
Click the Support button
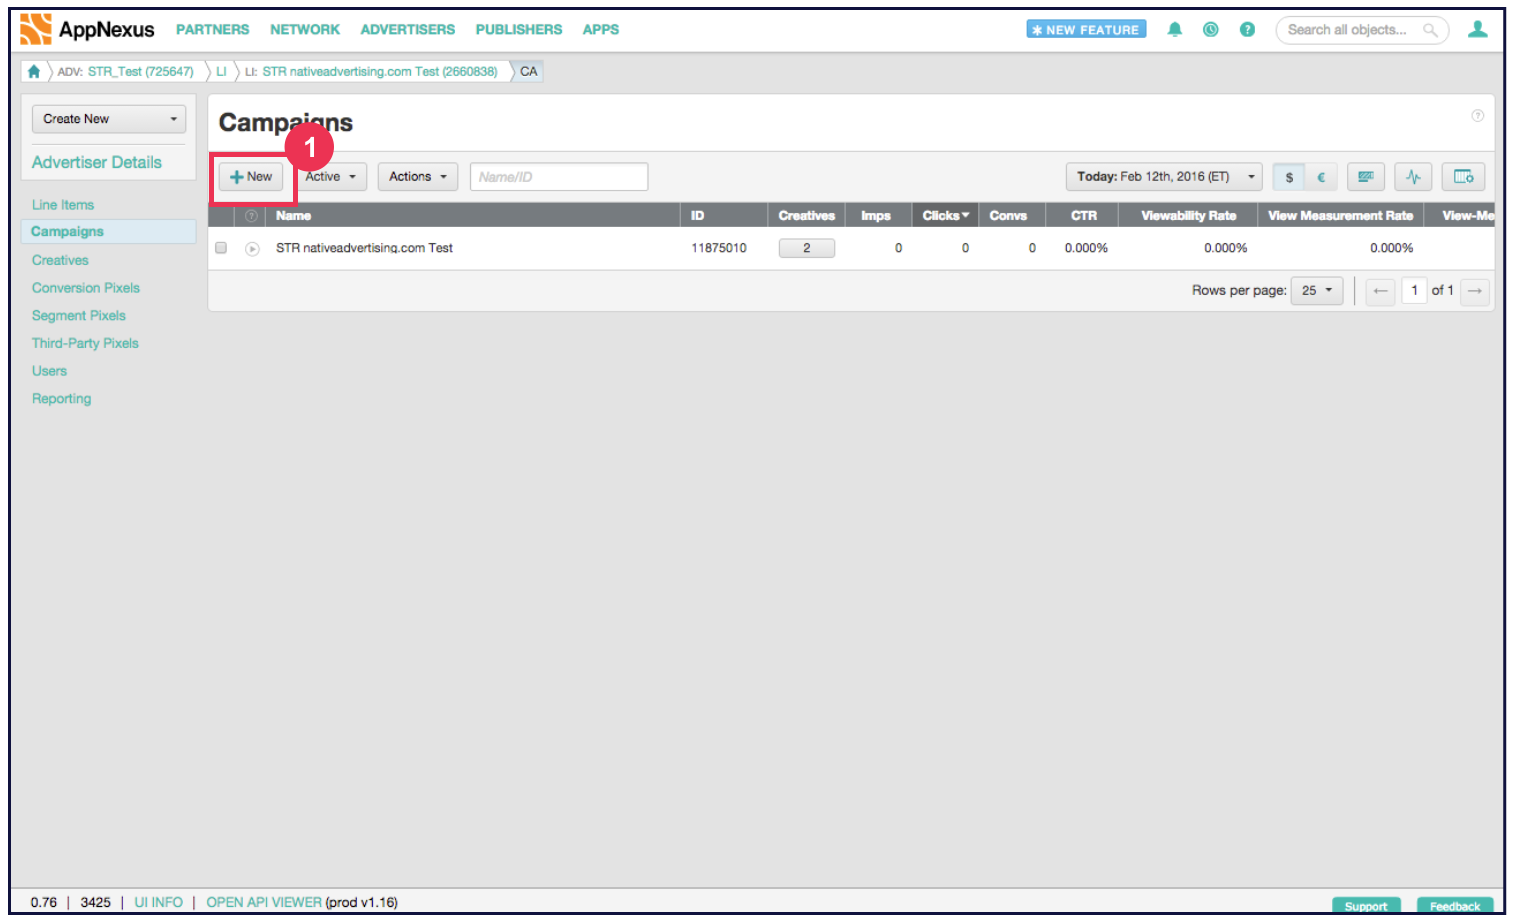click(1366, 906)
